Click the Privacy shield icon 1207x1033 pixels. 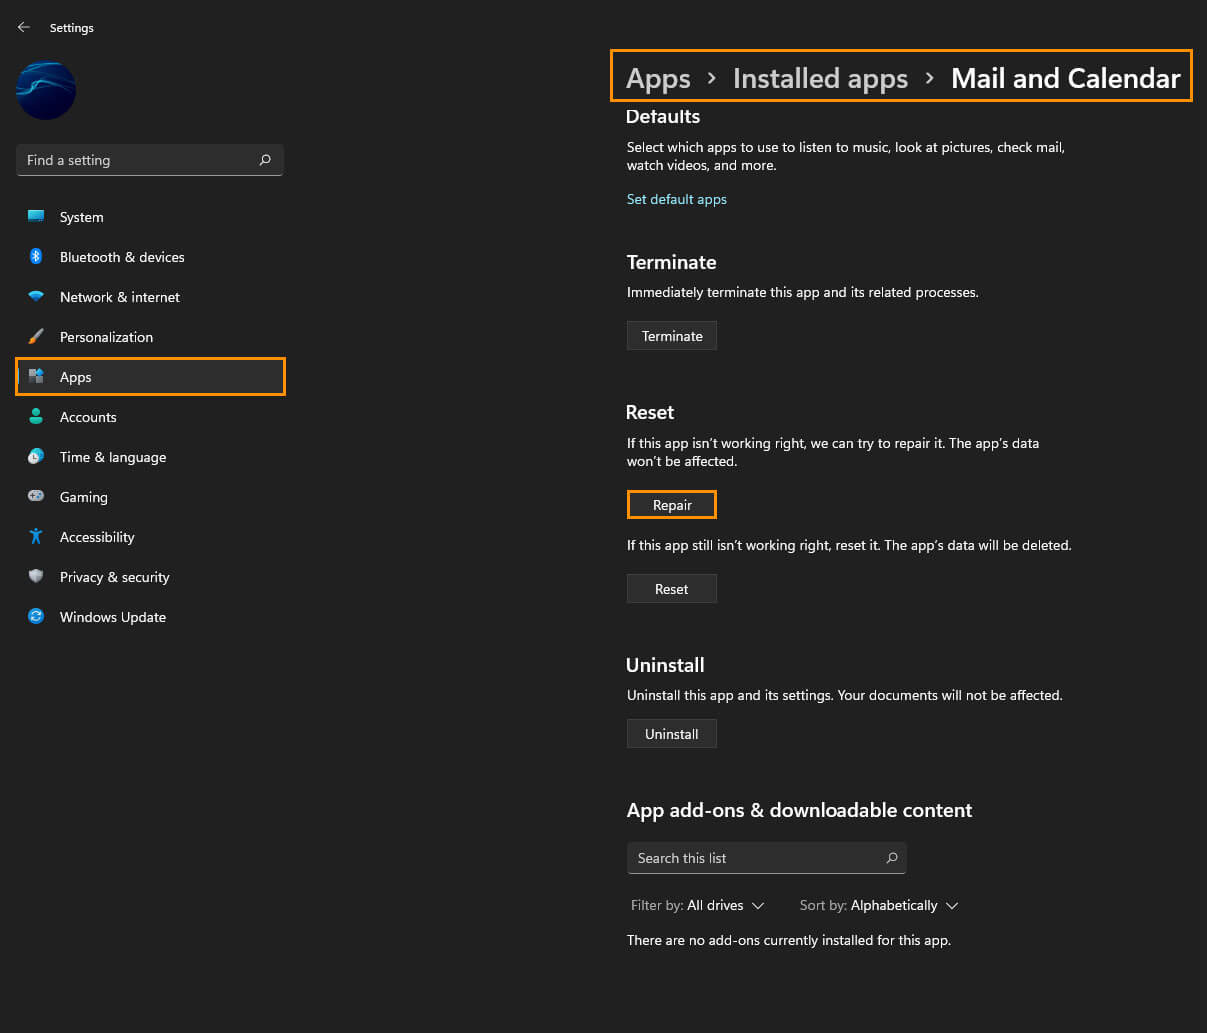36,577
